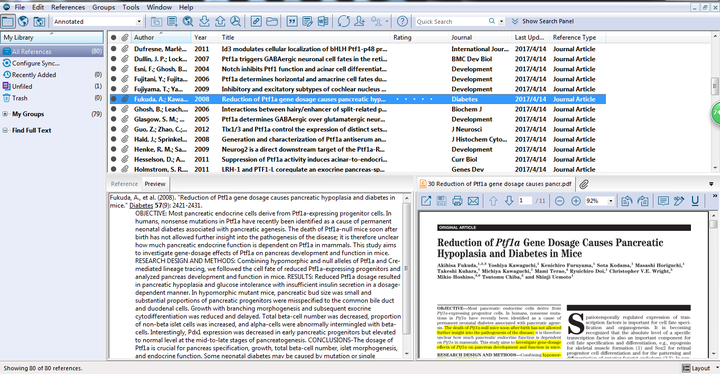This screenshot has width=720, height=374.
Task: Open Quick Search options dropdown arrow
Action: point(501,21)
